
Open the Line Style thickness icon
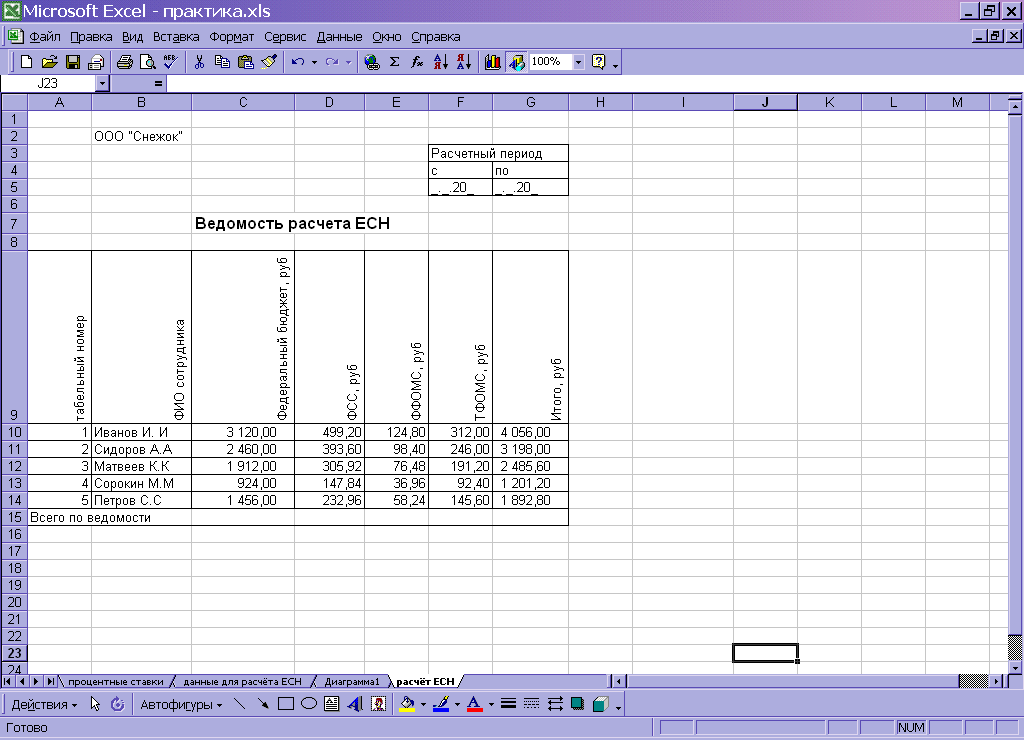[508, 704]
